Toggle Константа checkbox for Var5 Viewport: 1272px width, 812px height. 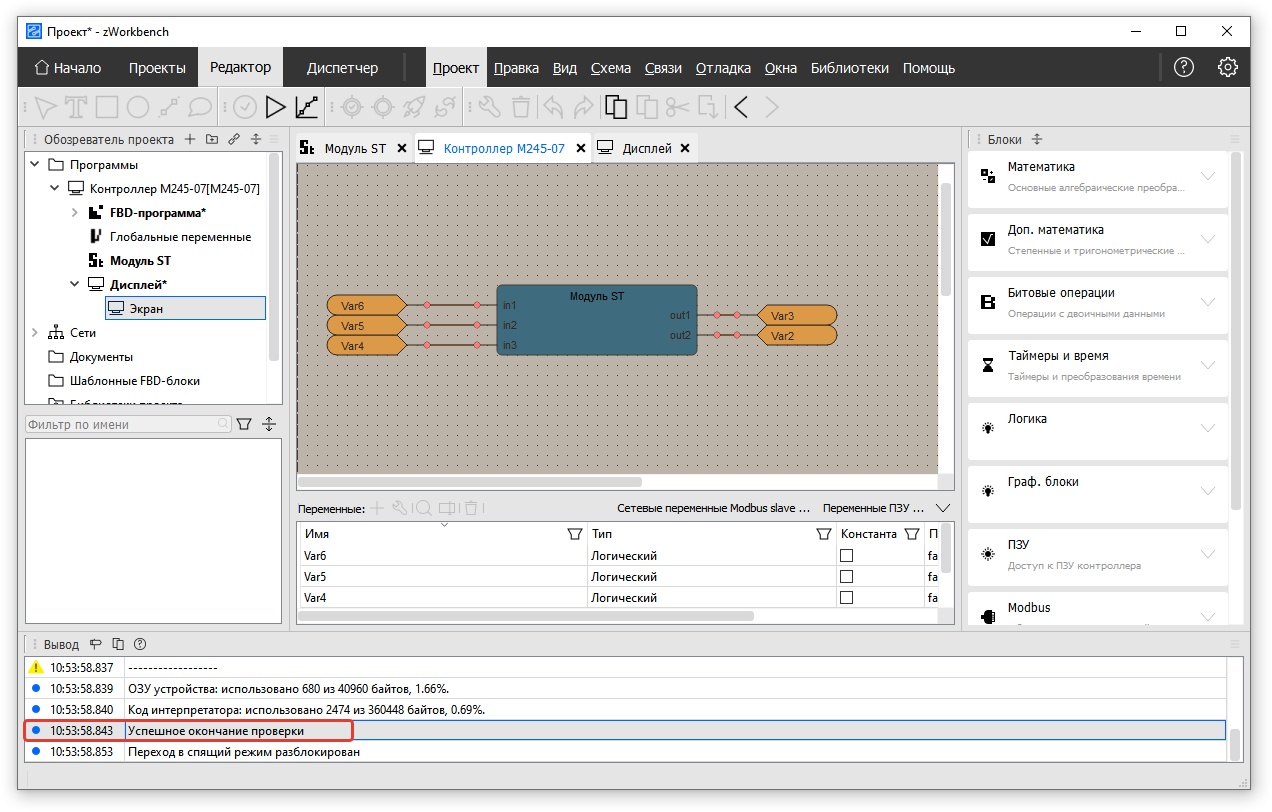pos(847,577)
